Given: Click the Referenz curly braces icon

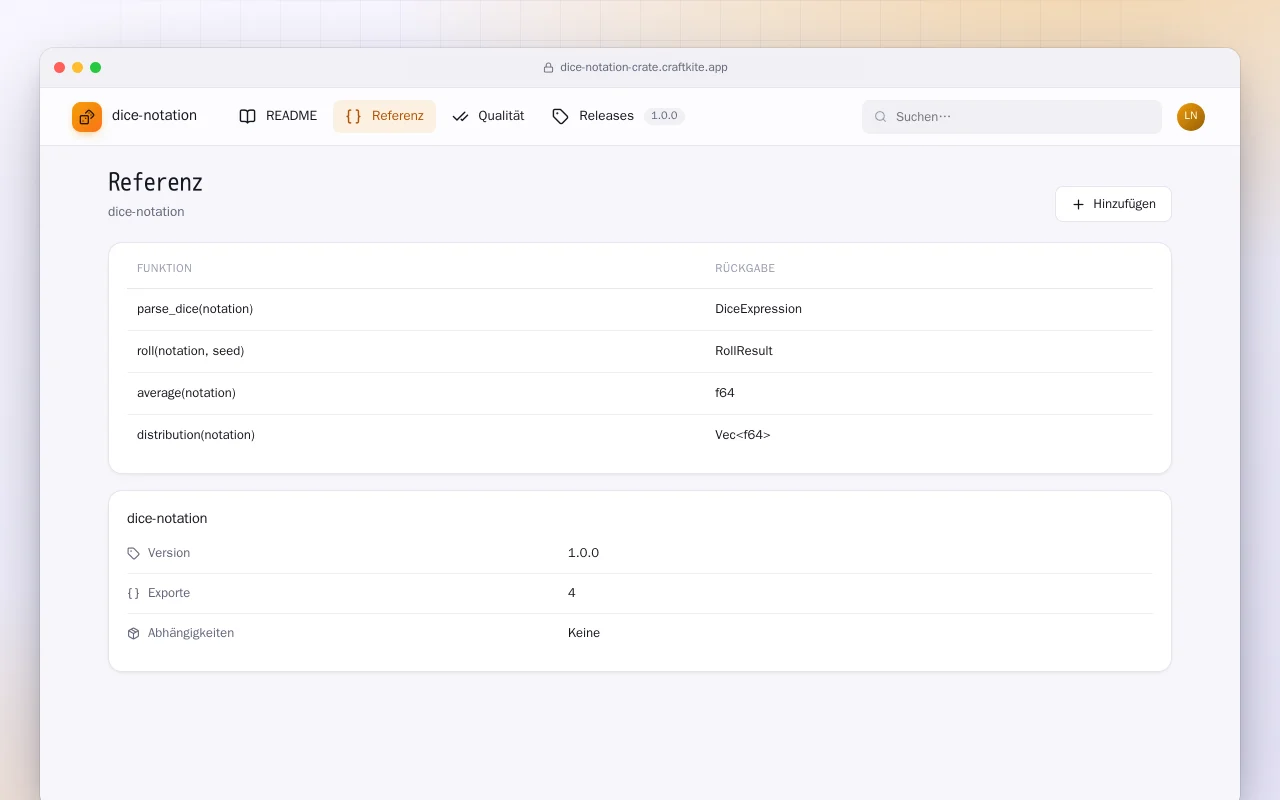Looking at the screenshot, I should pos(353,116).
